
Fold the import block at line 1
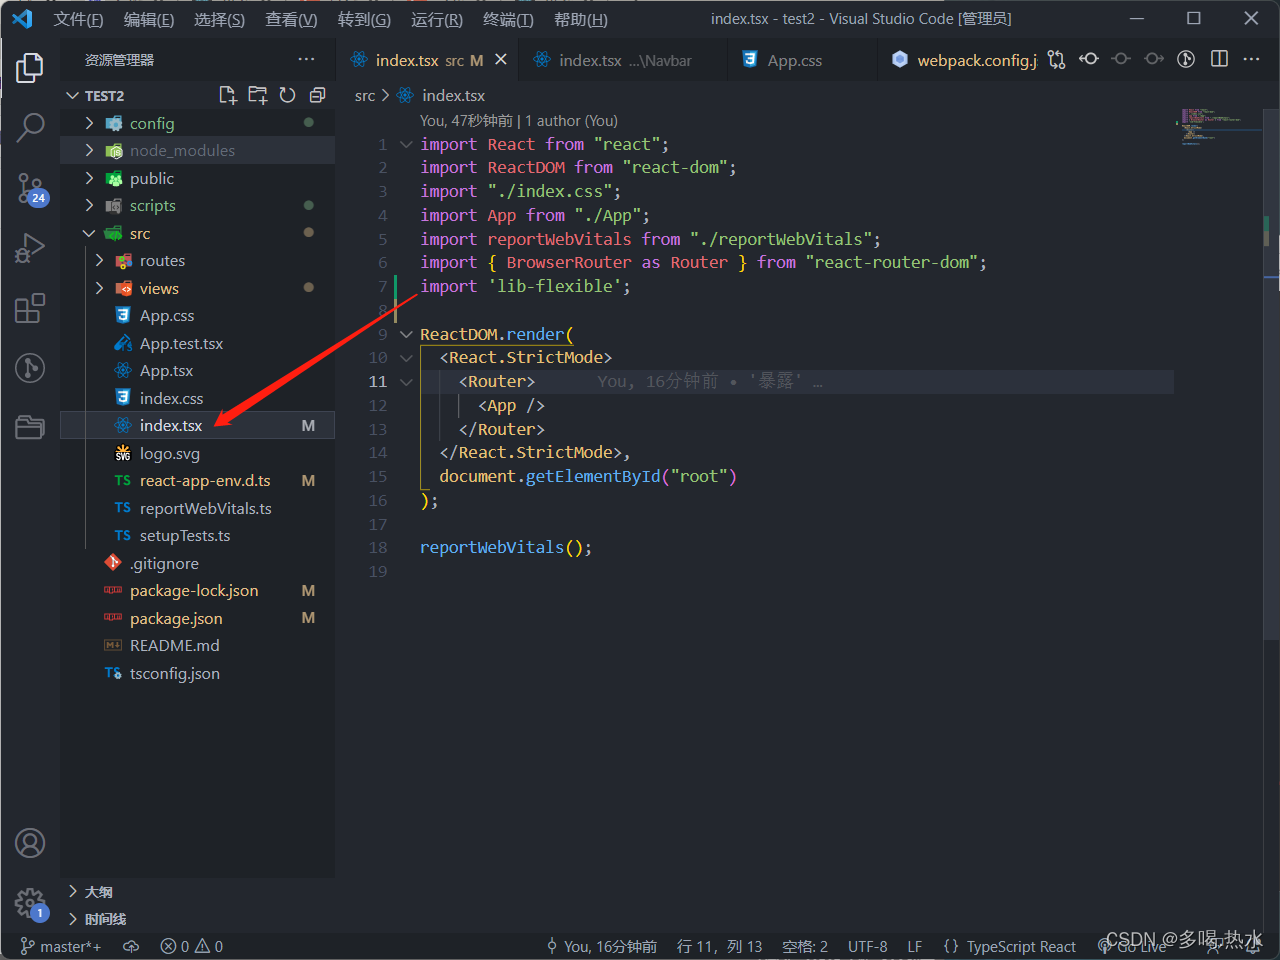(406, 144)
